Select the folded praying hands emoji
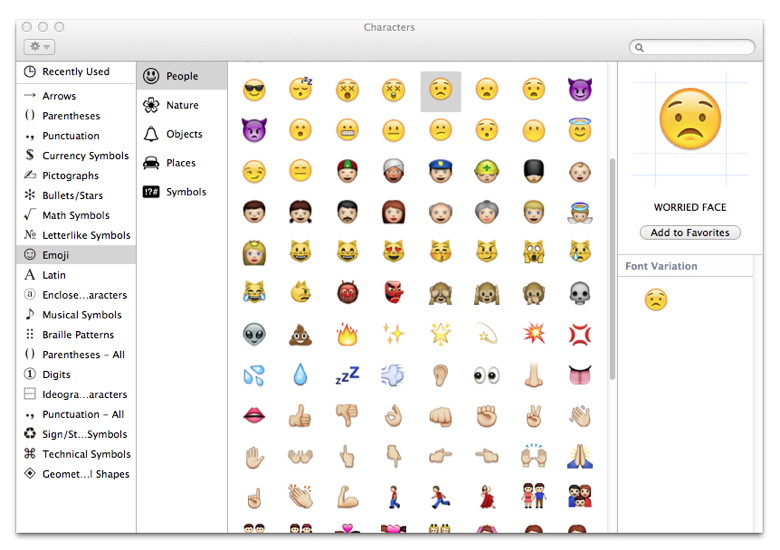 click(x=580, y=457)
